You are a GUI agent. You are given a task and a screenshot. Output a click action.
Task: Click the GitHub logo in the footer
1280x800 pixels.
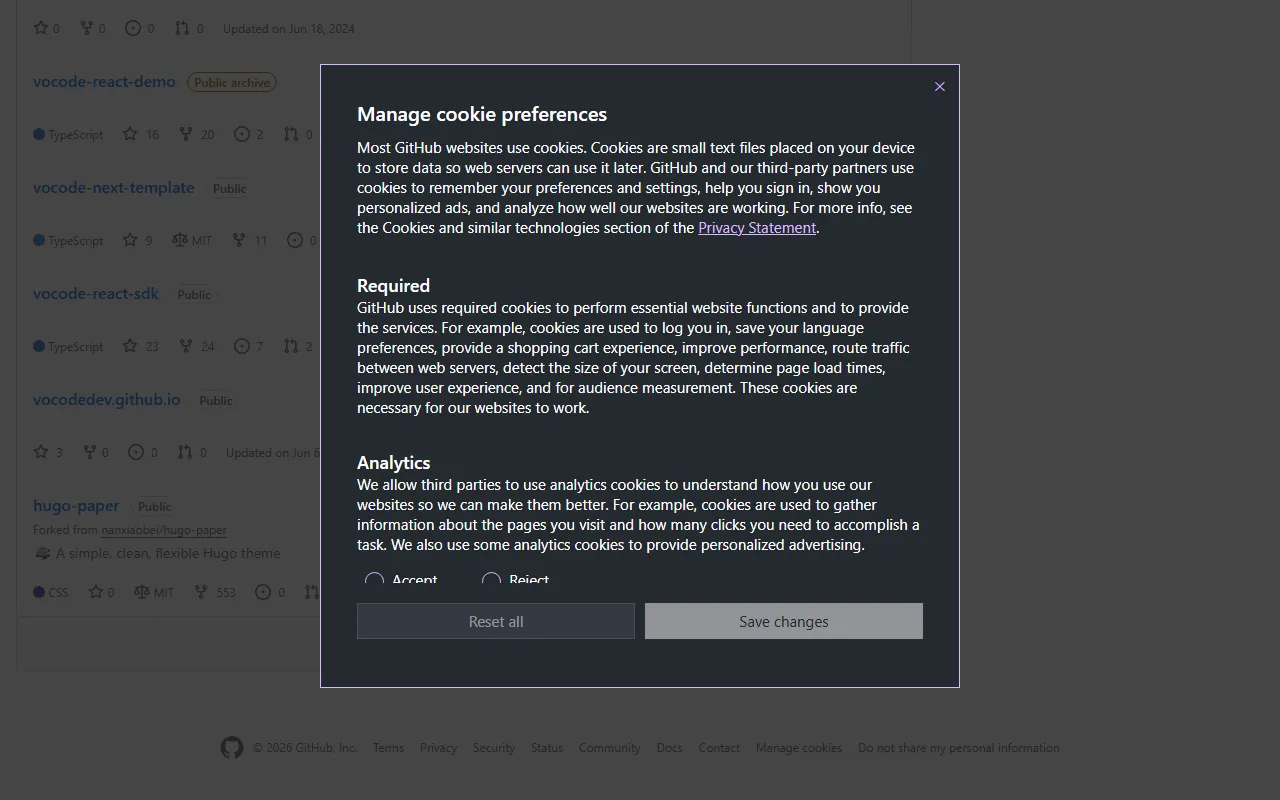pyautogui.click(x=232, y=748)
